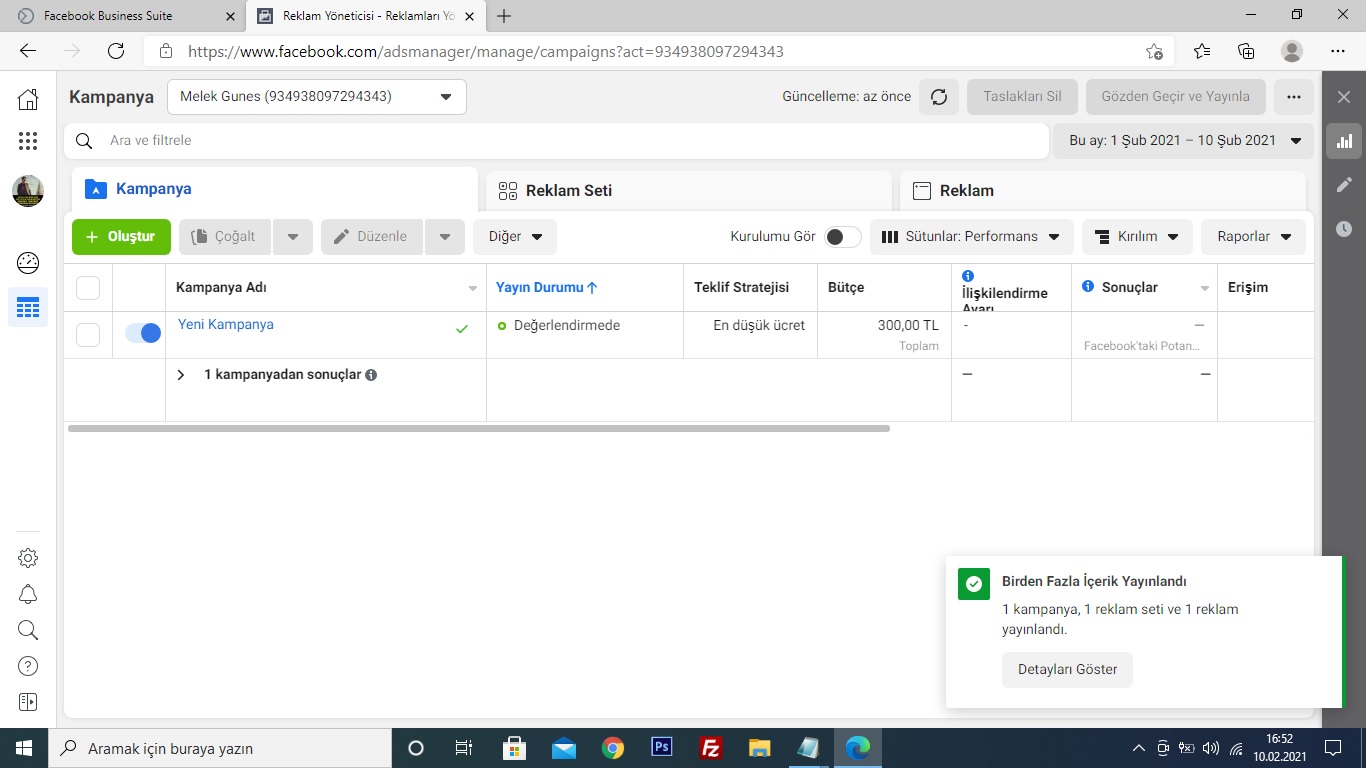
Task: Expand the 1 kampanyadan sonuçlar row
Action: coord(181,375)
